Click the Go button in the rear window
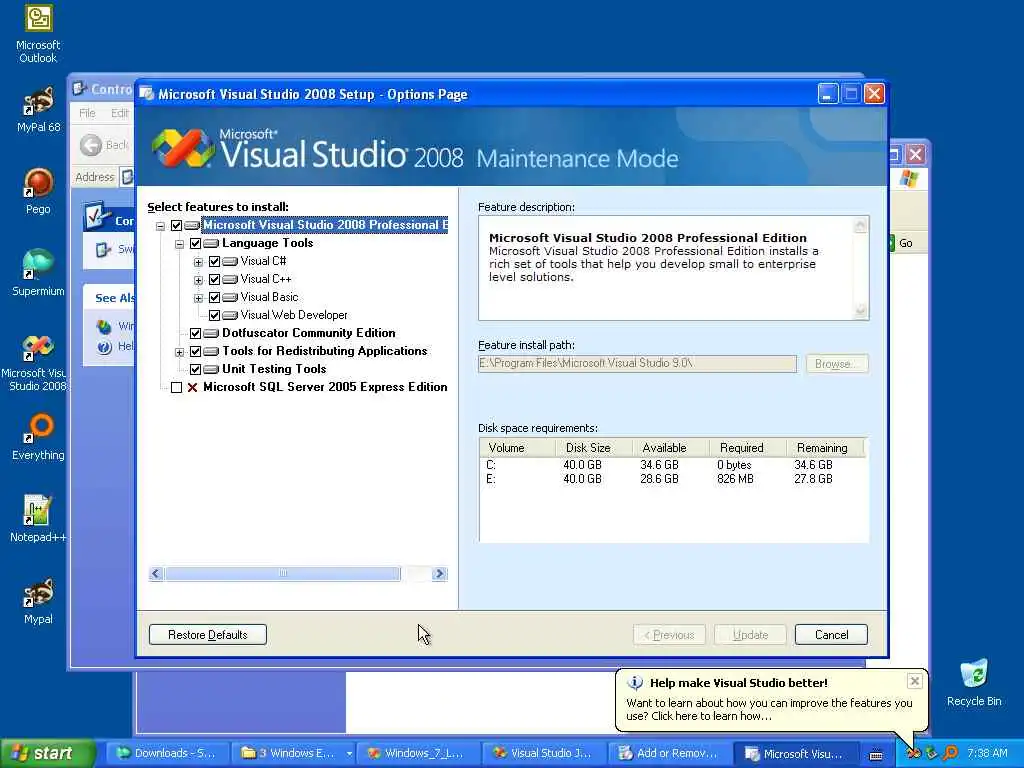The image size is (1024, 768). (900, 243)
